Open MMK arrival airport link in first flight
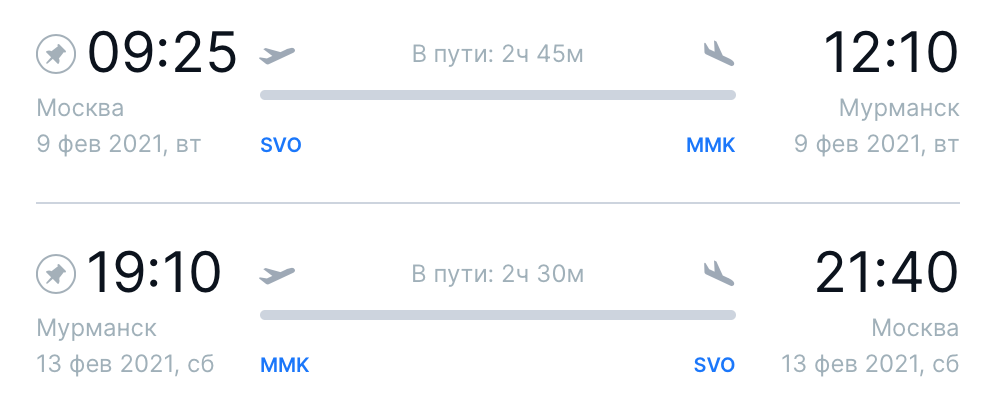The width and height of the screenshot is (994, 416). pyautogui.click(x=711, y=145)
